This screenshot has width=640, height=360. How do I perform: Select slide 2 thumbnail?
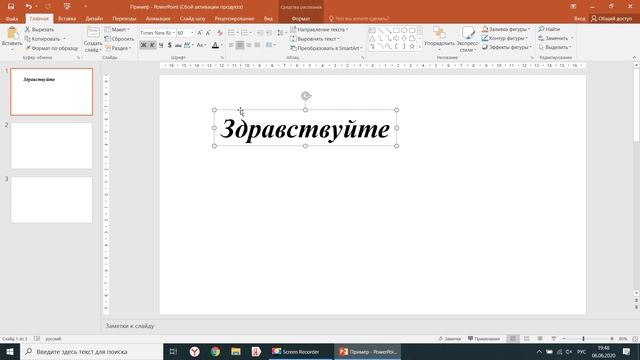tap(51, 146)
